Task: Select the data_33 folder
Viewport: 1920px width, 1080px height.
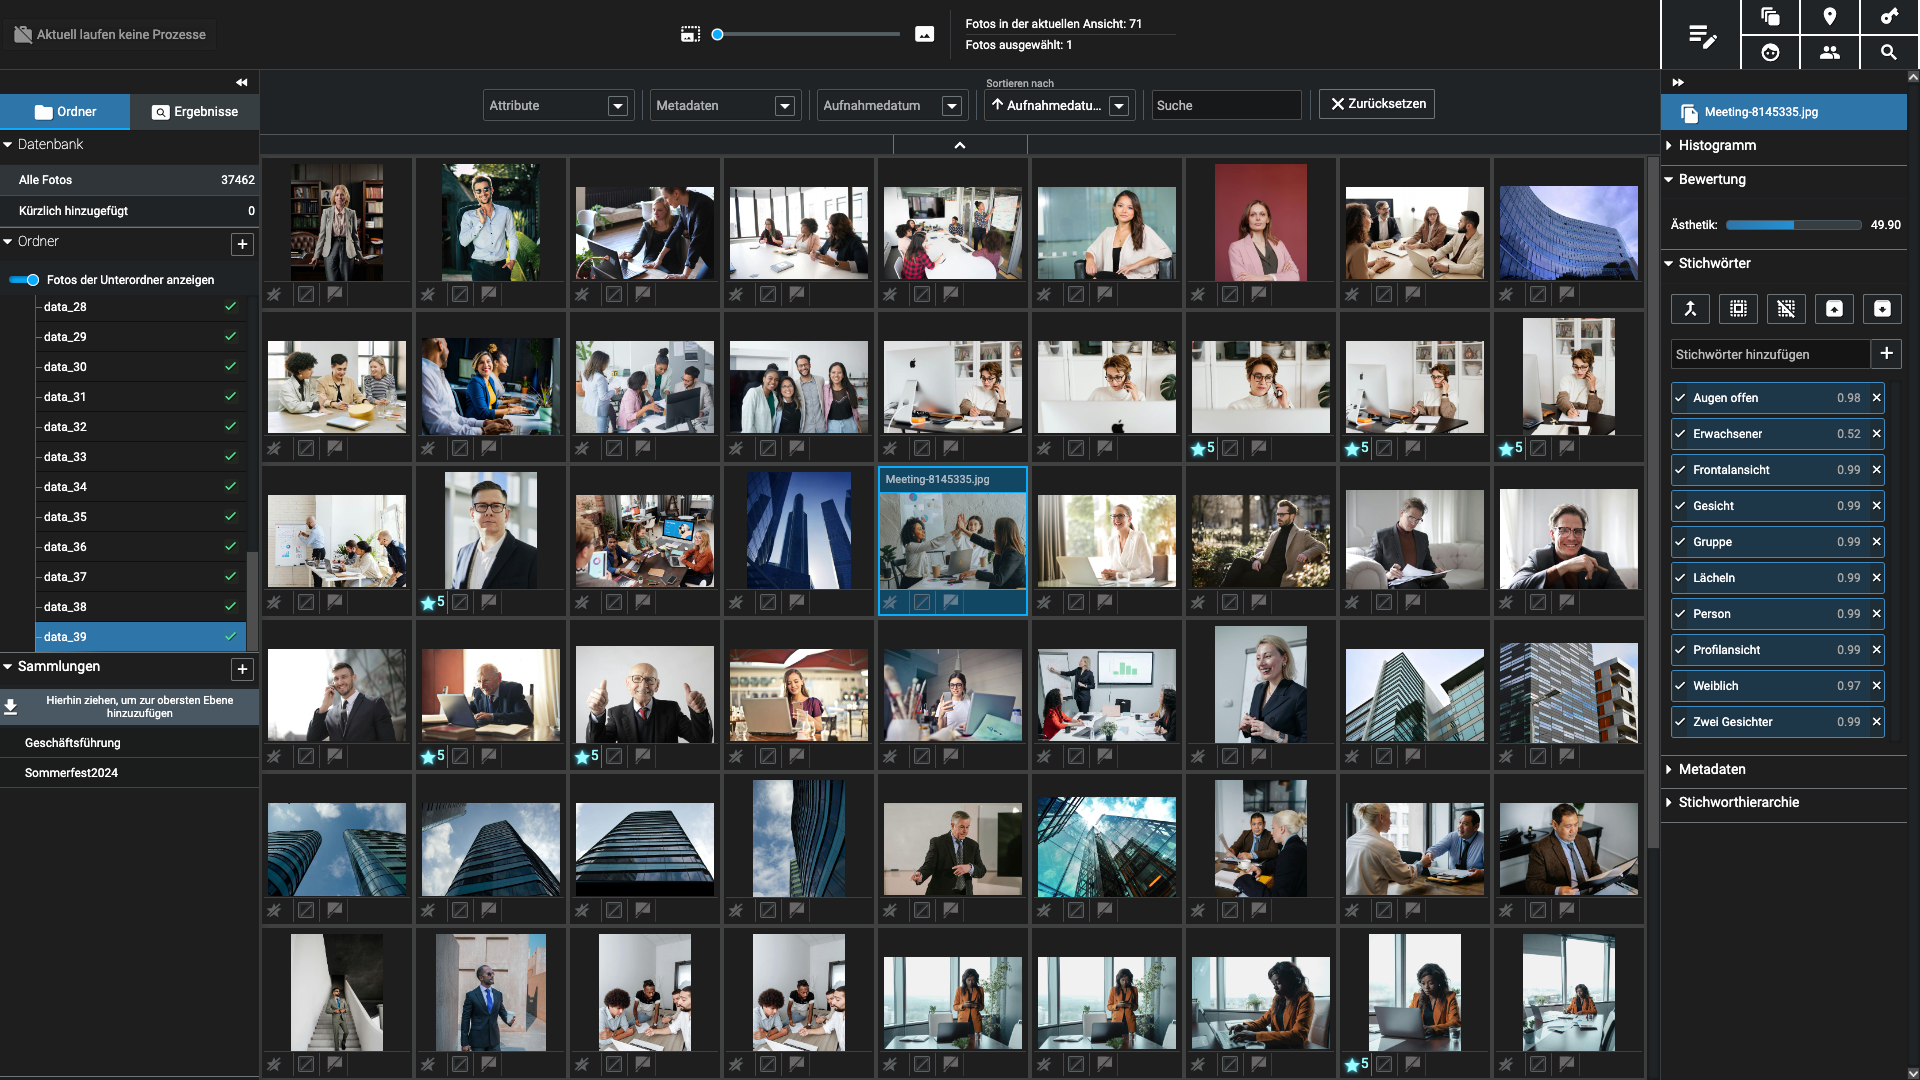Action: pyautogui.click(x=65, y=457)
